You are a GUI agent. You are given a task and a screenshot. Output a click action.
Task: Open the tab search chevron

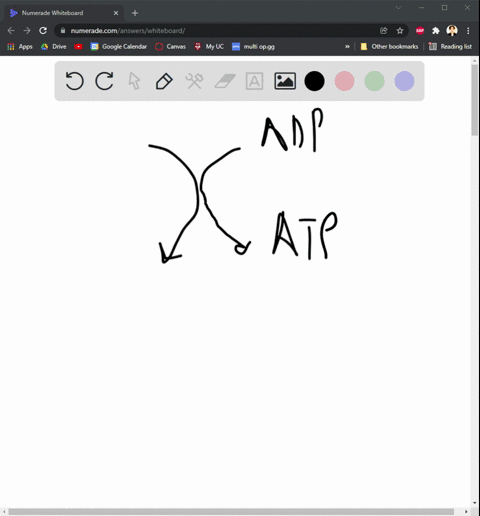[x=398, y=7]
